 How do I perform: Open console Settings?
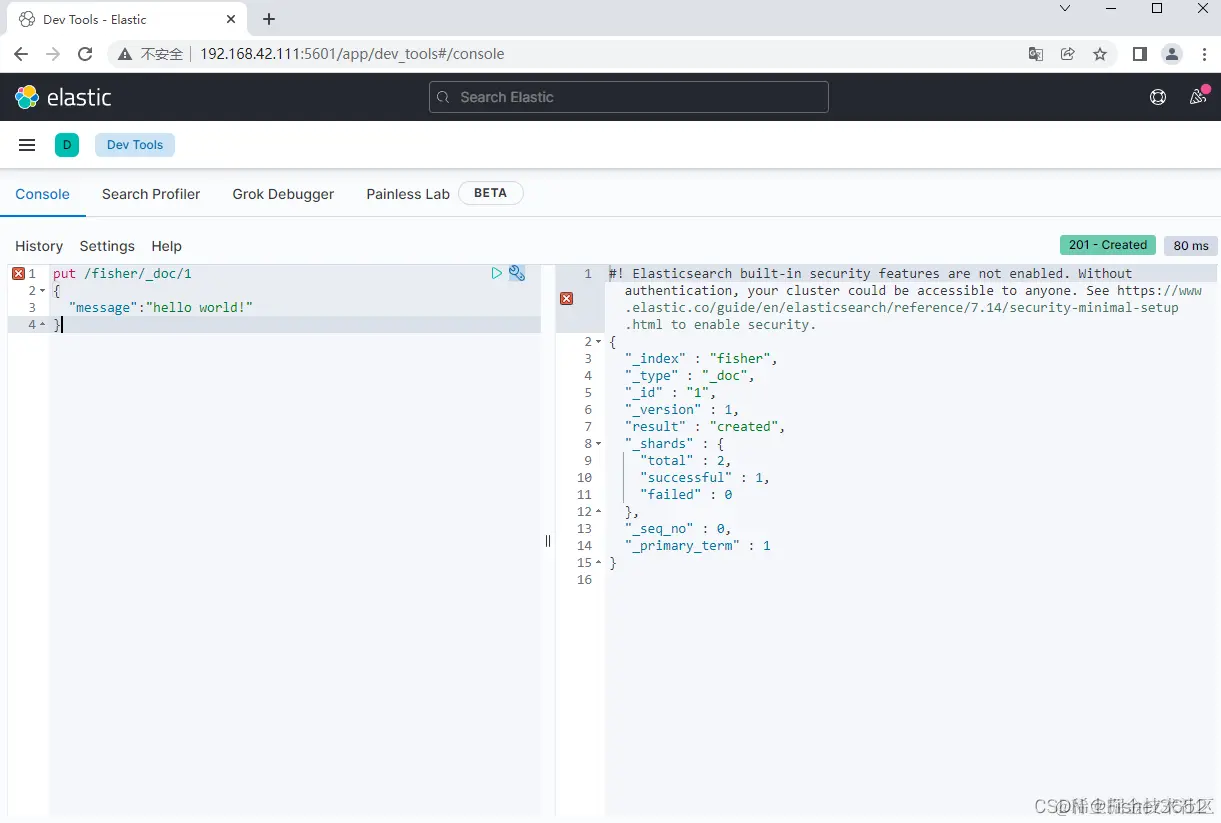(x=107, y=246)
